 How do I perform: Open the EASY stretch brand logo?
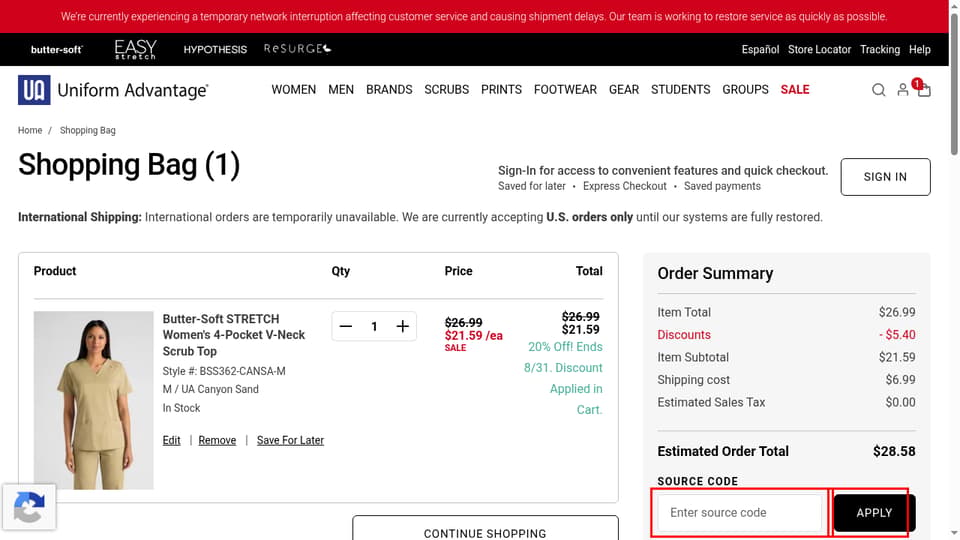[135, 49]
